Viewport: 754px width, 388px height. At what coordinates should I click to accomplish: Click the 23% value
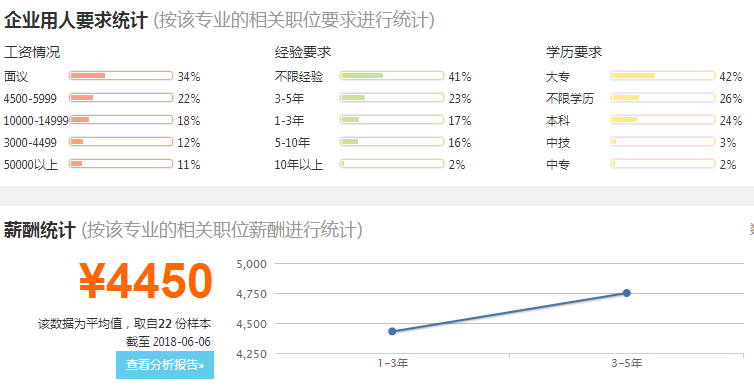pos(460,99)
